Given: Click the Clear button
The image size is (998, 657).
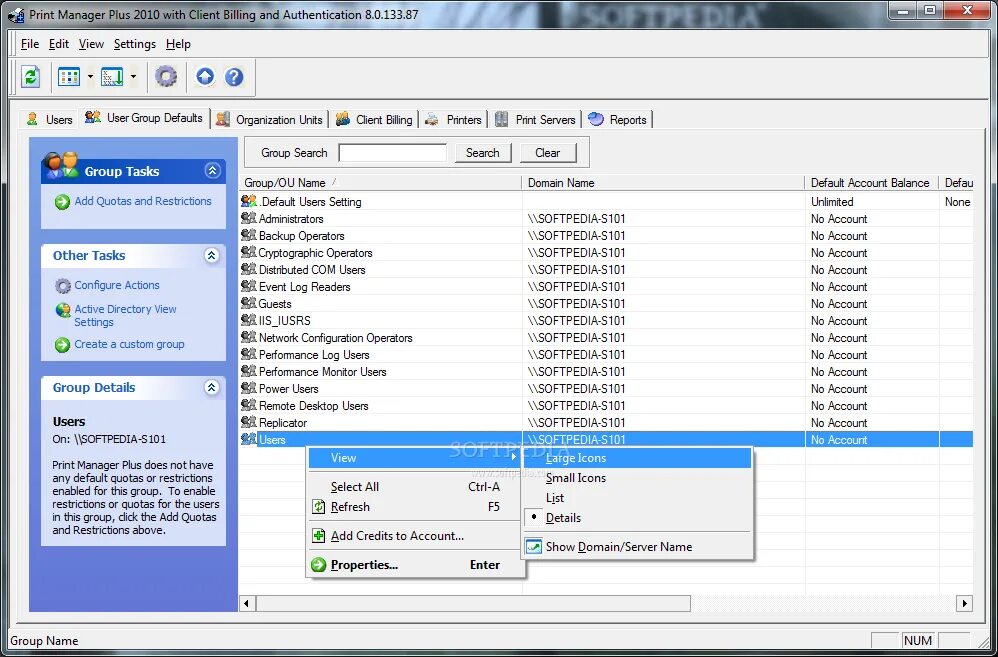Looking at the screenshot, I should click(547, 153).
